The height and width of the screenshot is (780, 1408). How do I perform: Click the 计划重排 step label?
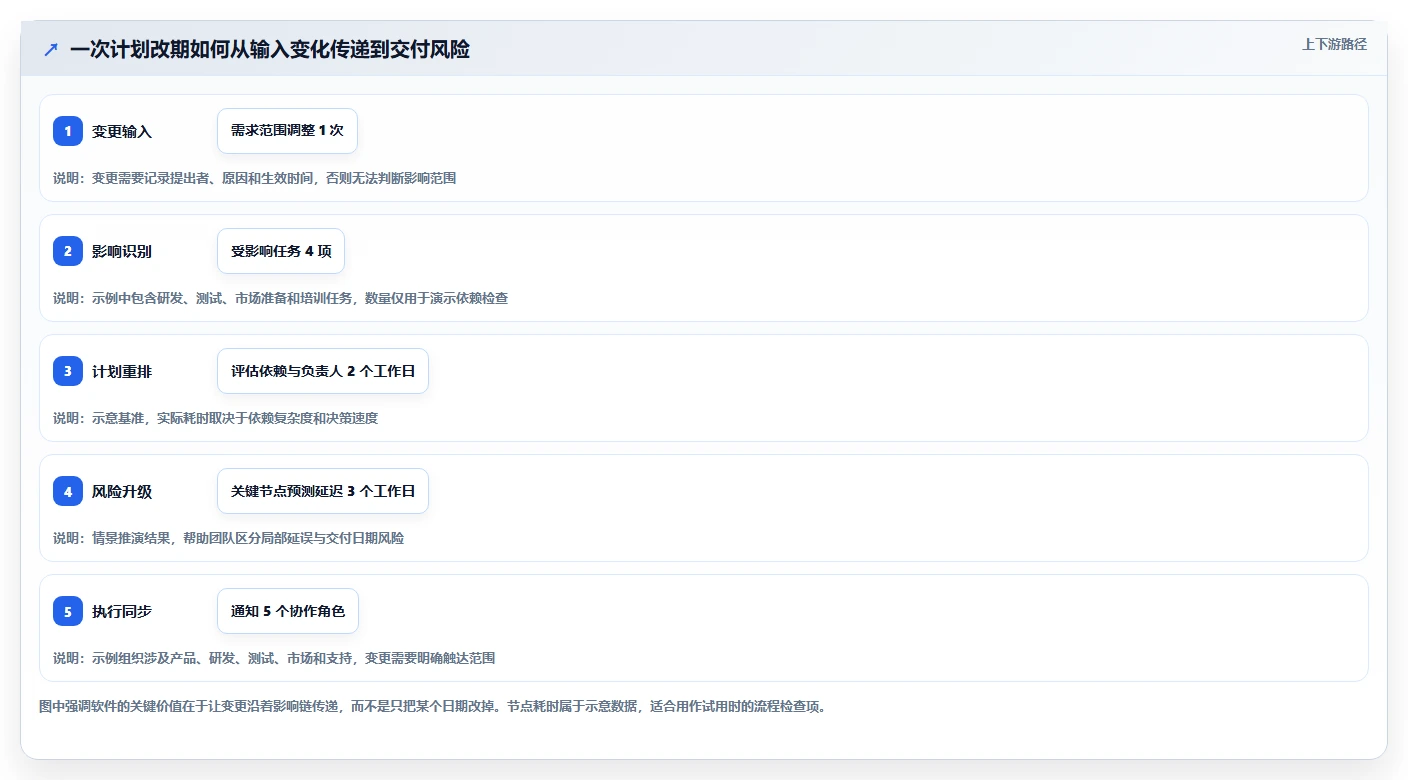click(x=122, y=372)
